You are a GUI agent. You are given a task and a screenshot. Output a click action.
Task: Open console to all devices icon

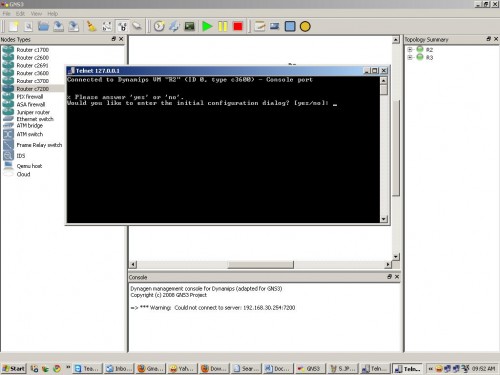190,26
